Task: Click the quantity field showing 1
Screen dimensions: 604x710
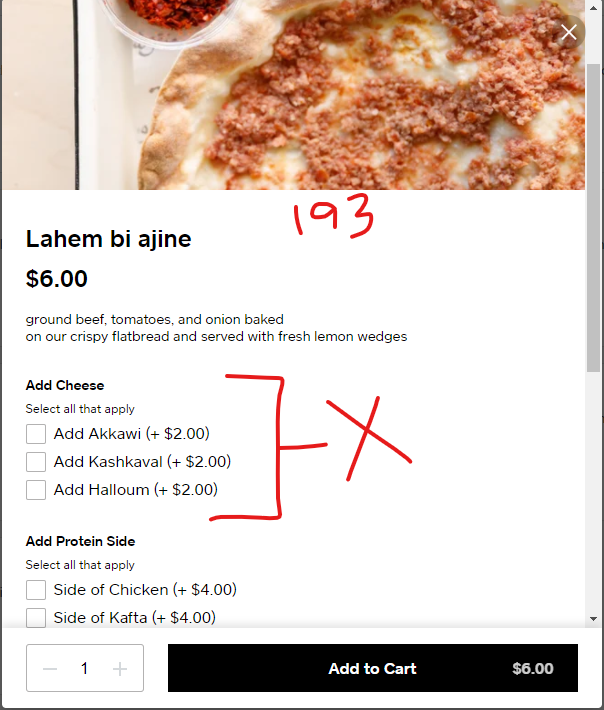Action: pos(85,668)
